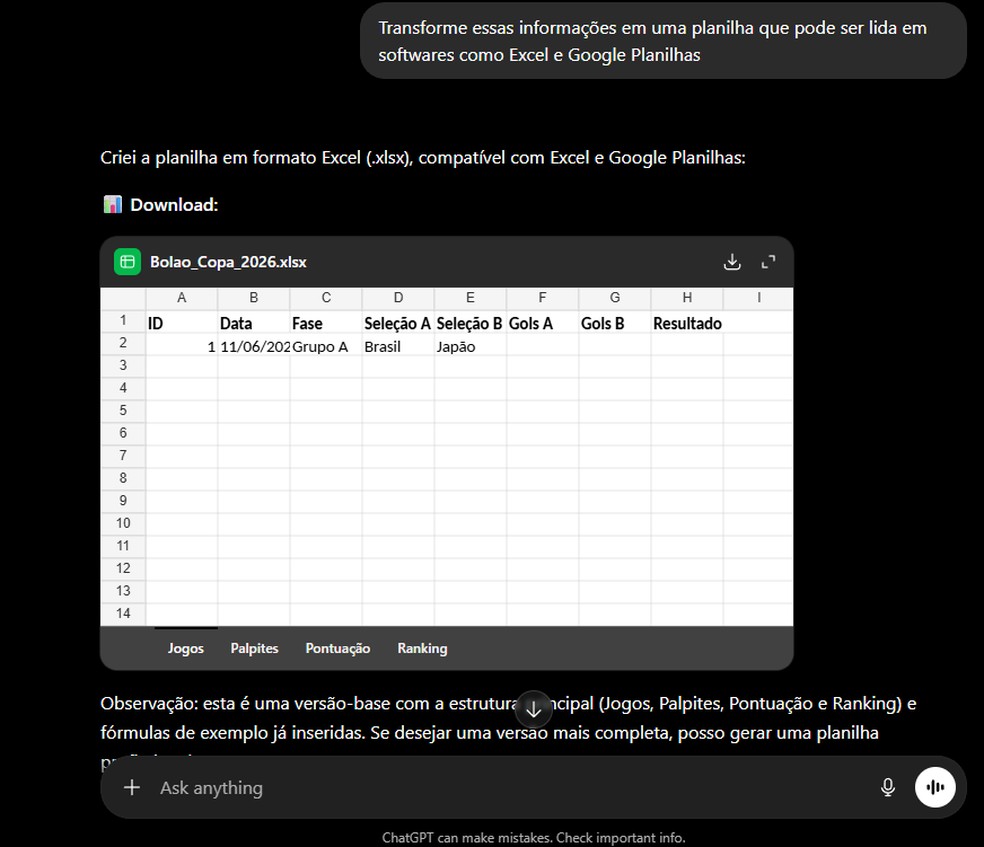Click the scroll-to-bottom arrow button
The width and height of the screenshot is (984, 847).
point(533,709)
